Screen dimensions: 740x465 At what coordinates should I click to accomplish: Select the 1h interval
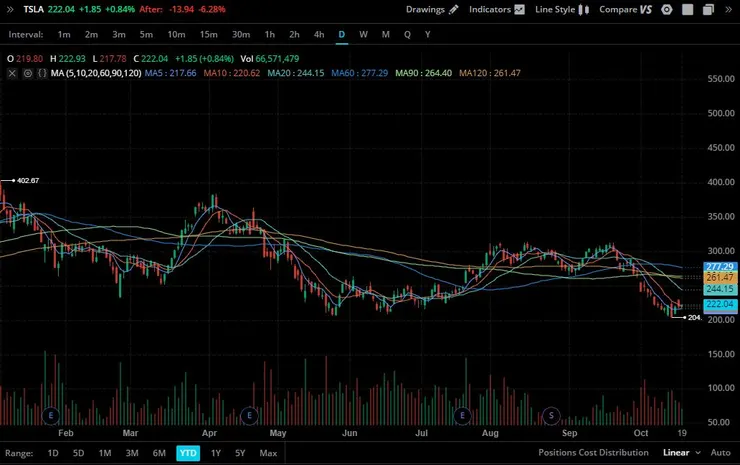pyautogui.click(x=269, y=34)
